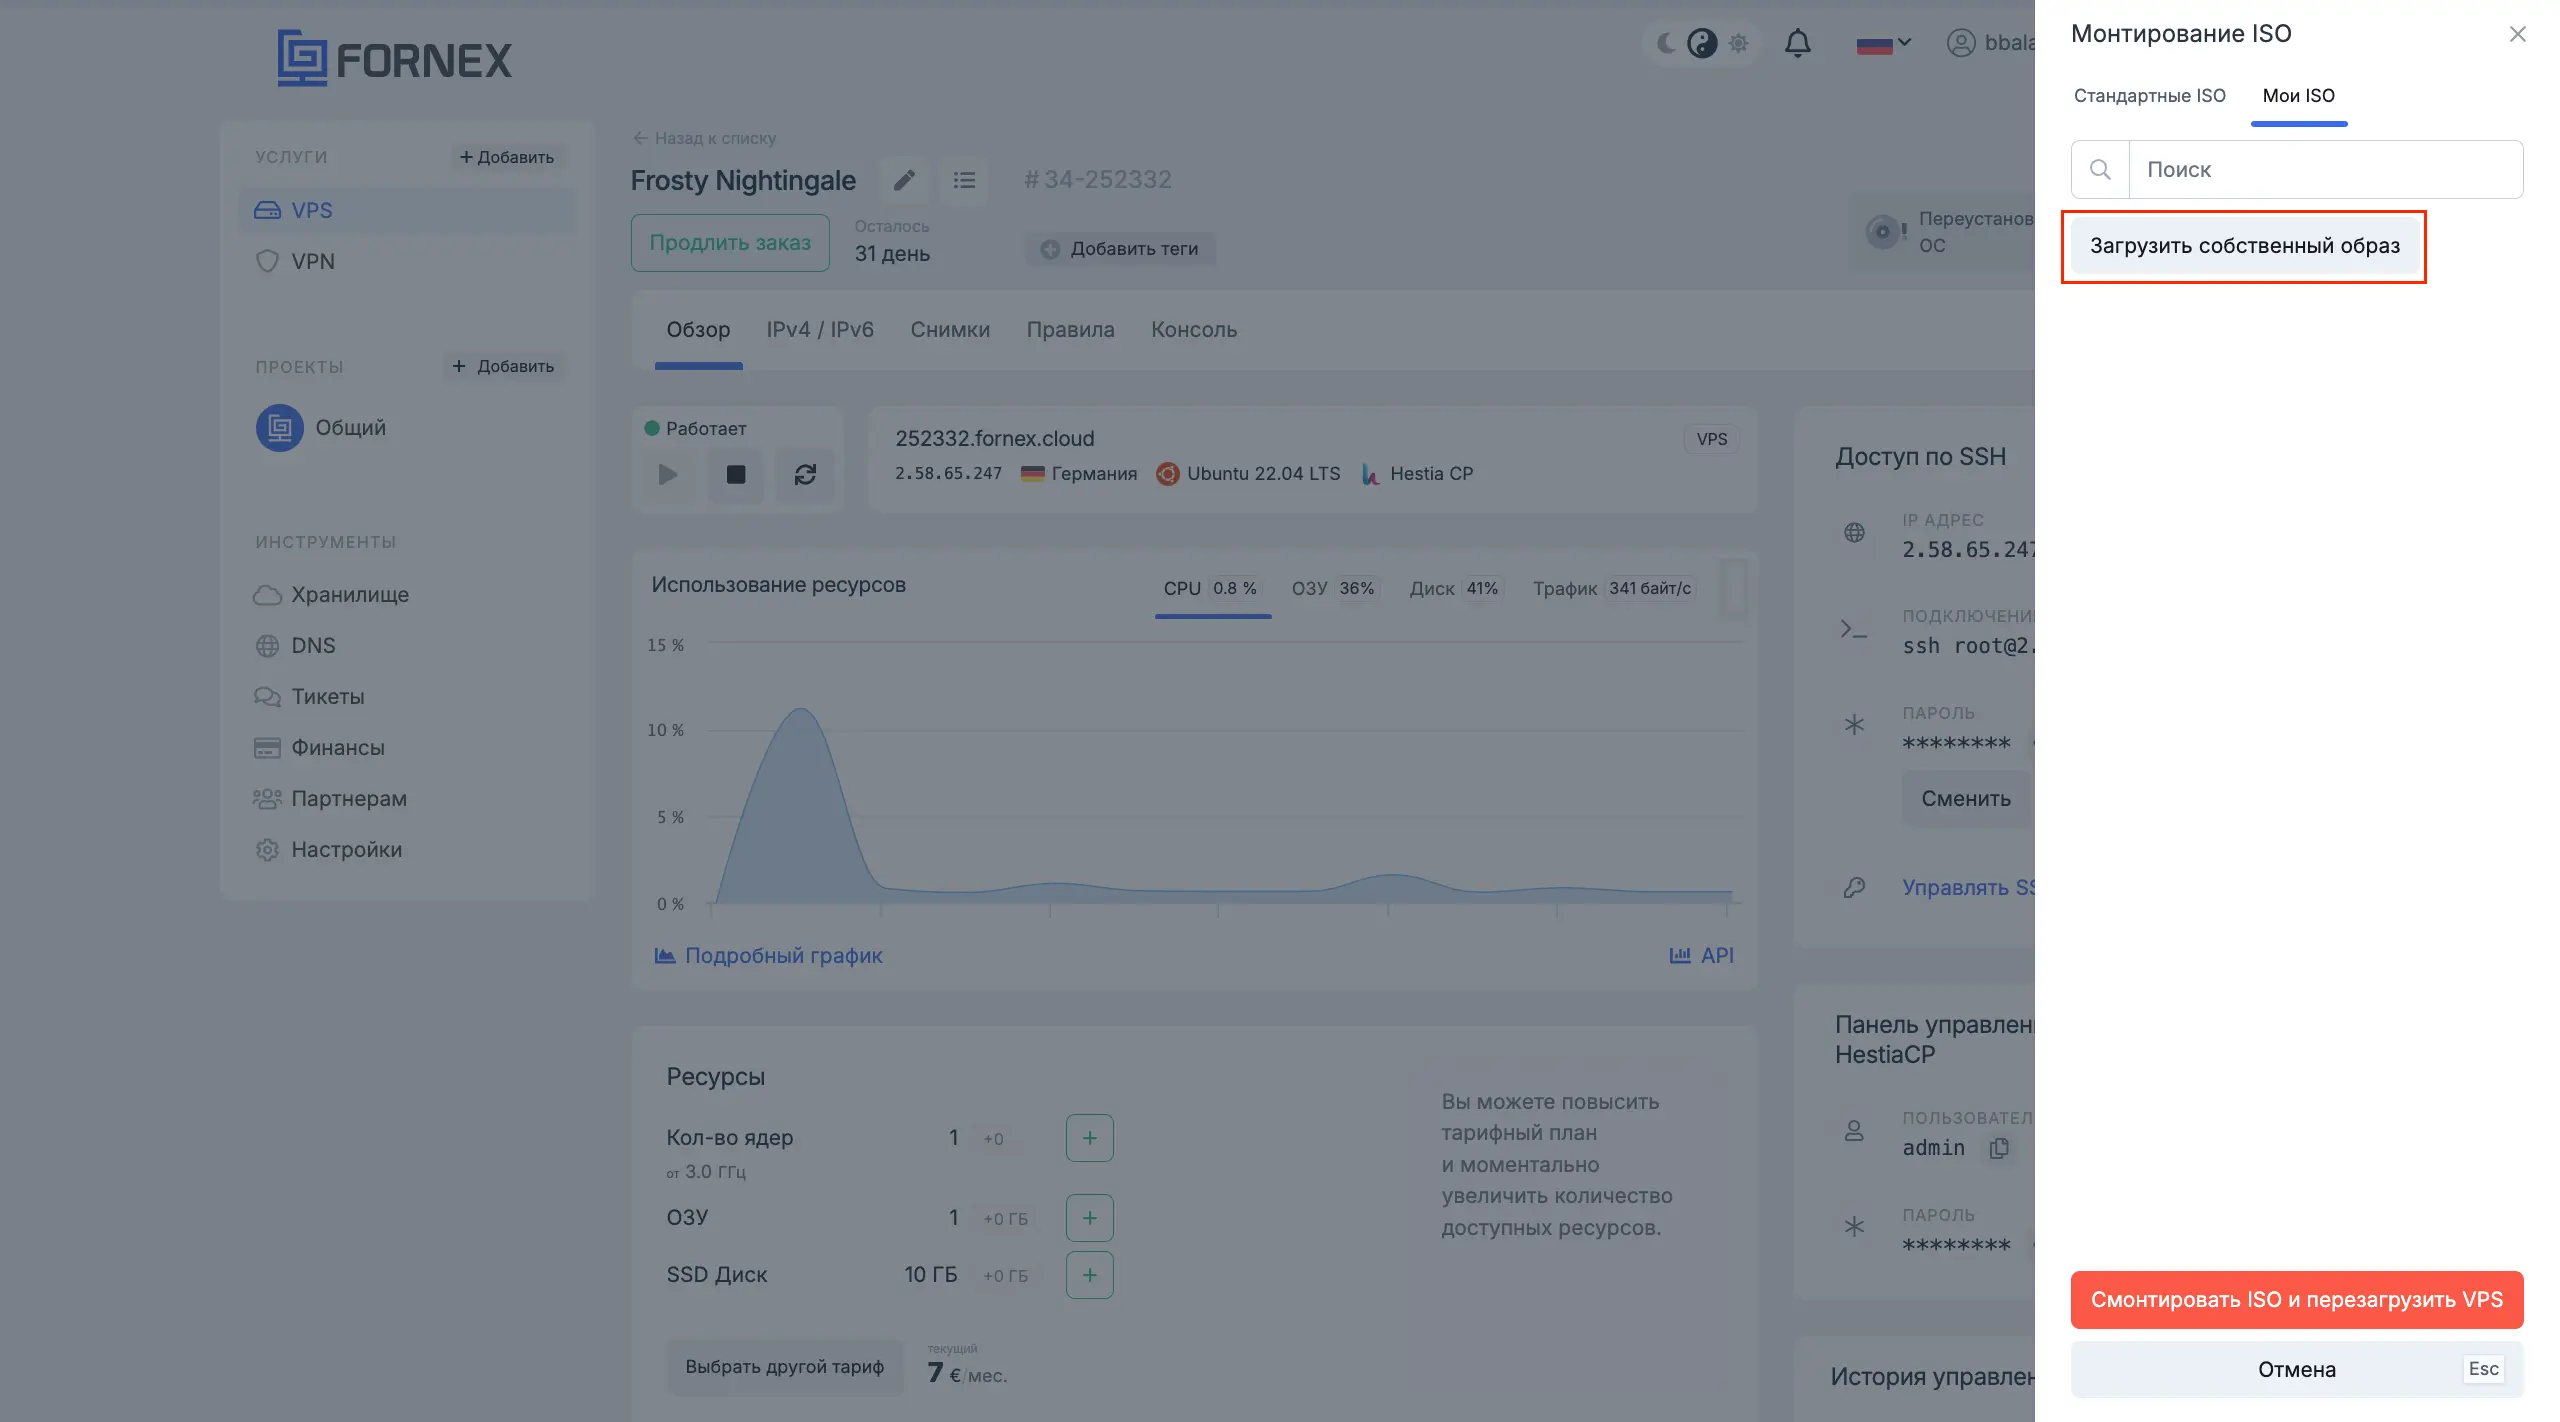Viewport: 2560px width, 1422px height.
Task: Open the API link
Action: point(1702,956)
